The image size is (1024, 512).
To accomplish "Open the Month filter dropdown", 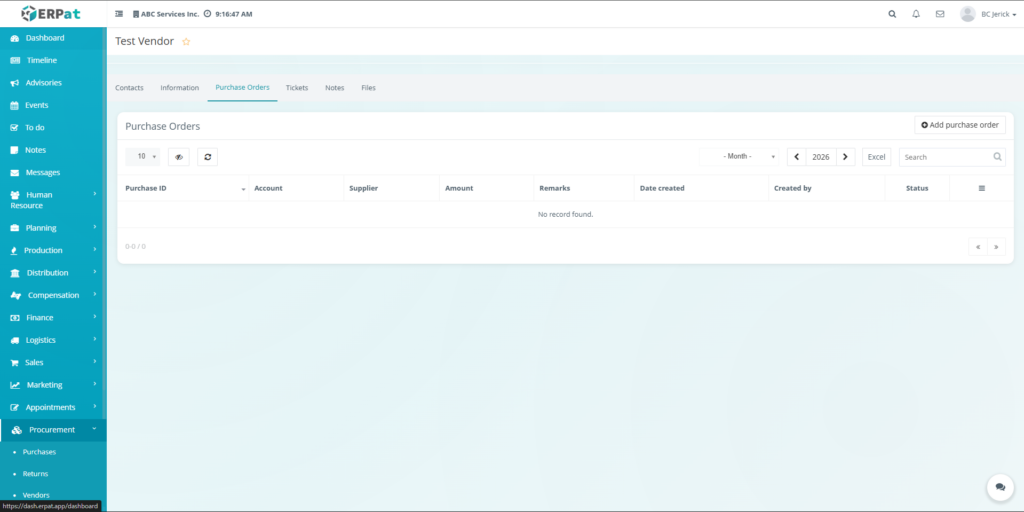I will pos(740,157).
